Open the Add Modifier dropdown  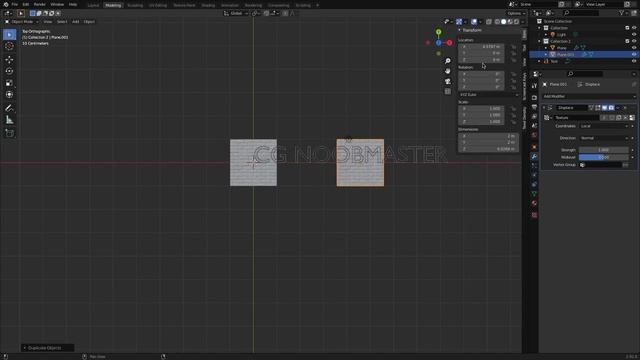pos(589,96)
